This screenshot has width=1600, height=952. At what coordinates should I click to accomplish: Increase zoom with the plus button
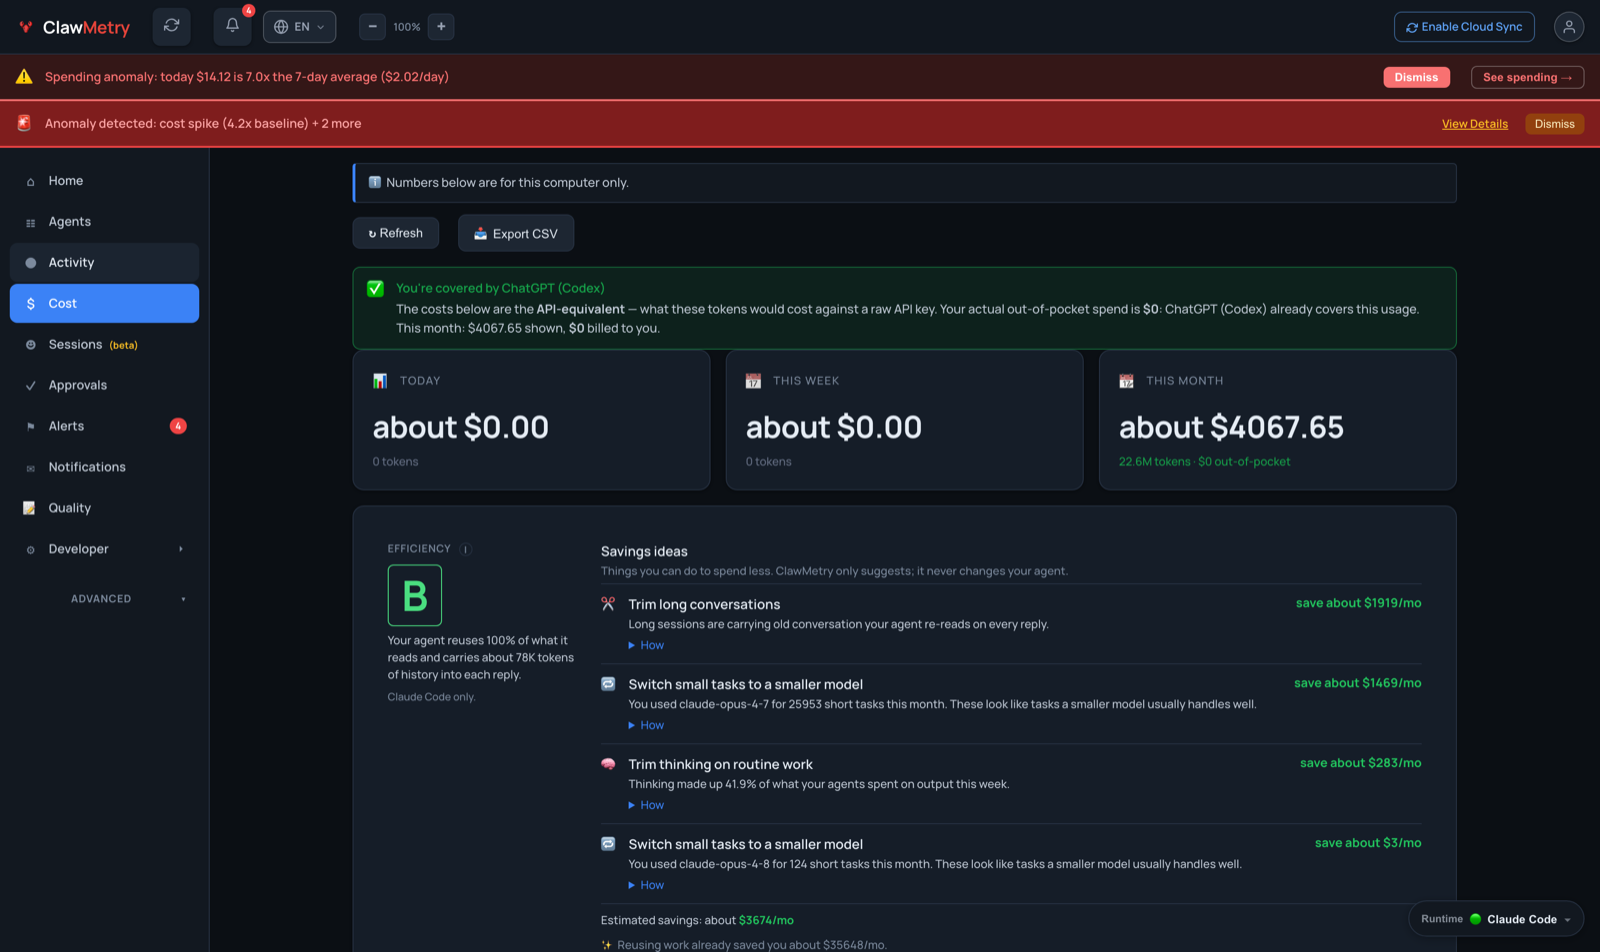(x=441, y=27)
